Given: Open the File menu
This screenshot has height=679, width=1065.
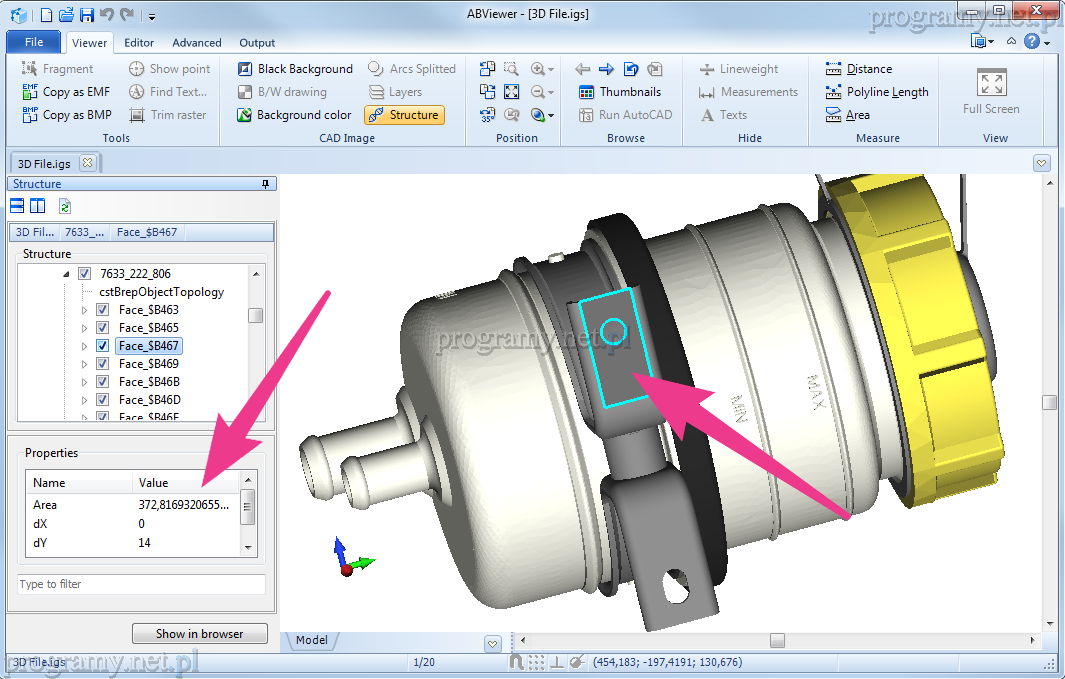Looking at the screenshot, I should (34, 42).
